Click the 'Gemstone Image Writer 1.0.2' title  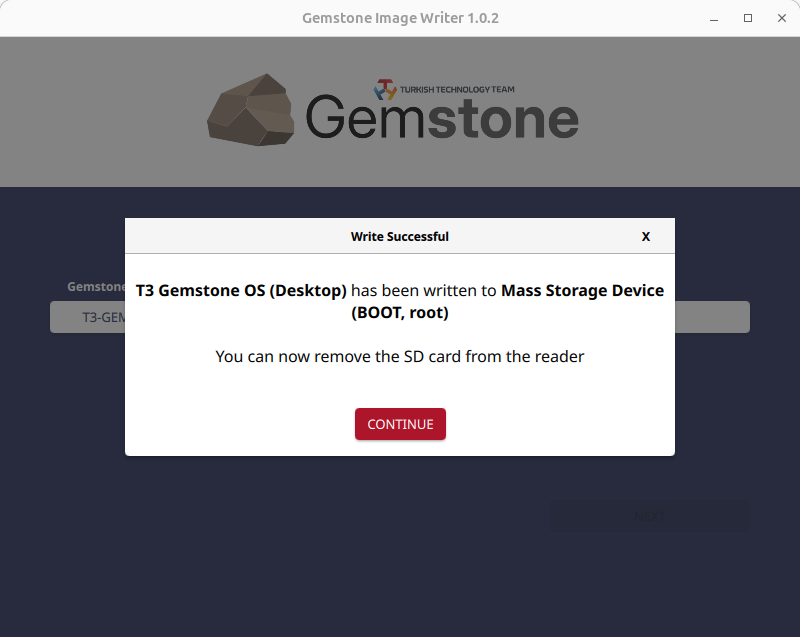[x=401, y=18]
